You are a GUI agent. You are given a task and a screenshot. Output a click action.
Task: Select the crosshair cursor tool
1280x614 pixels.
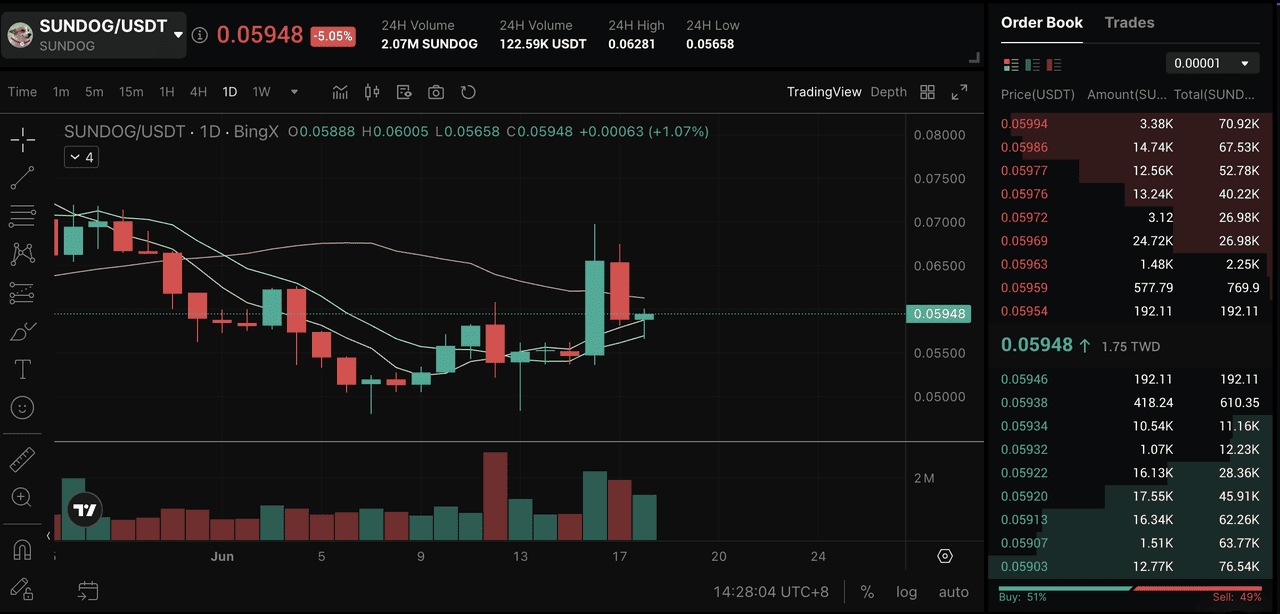[22, 139]
